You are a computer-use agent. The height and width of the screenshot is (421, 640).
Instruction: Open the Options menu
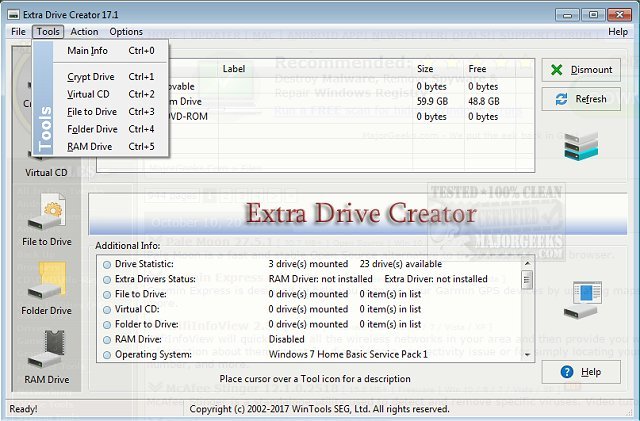126,31
